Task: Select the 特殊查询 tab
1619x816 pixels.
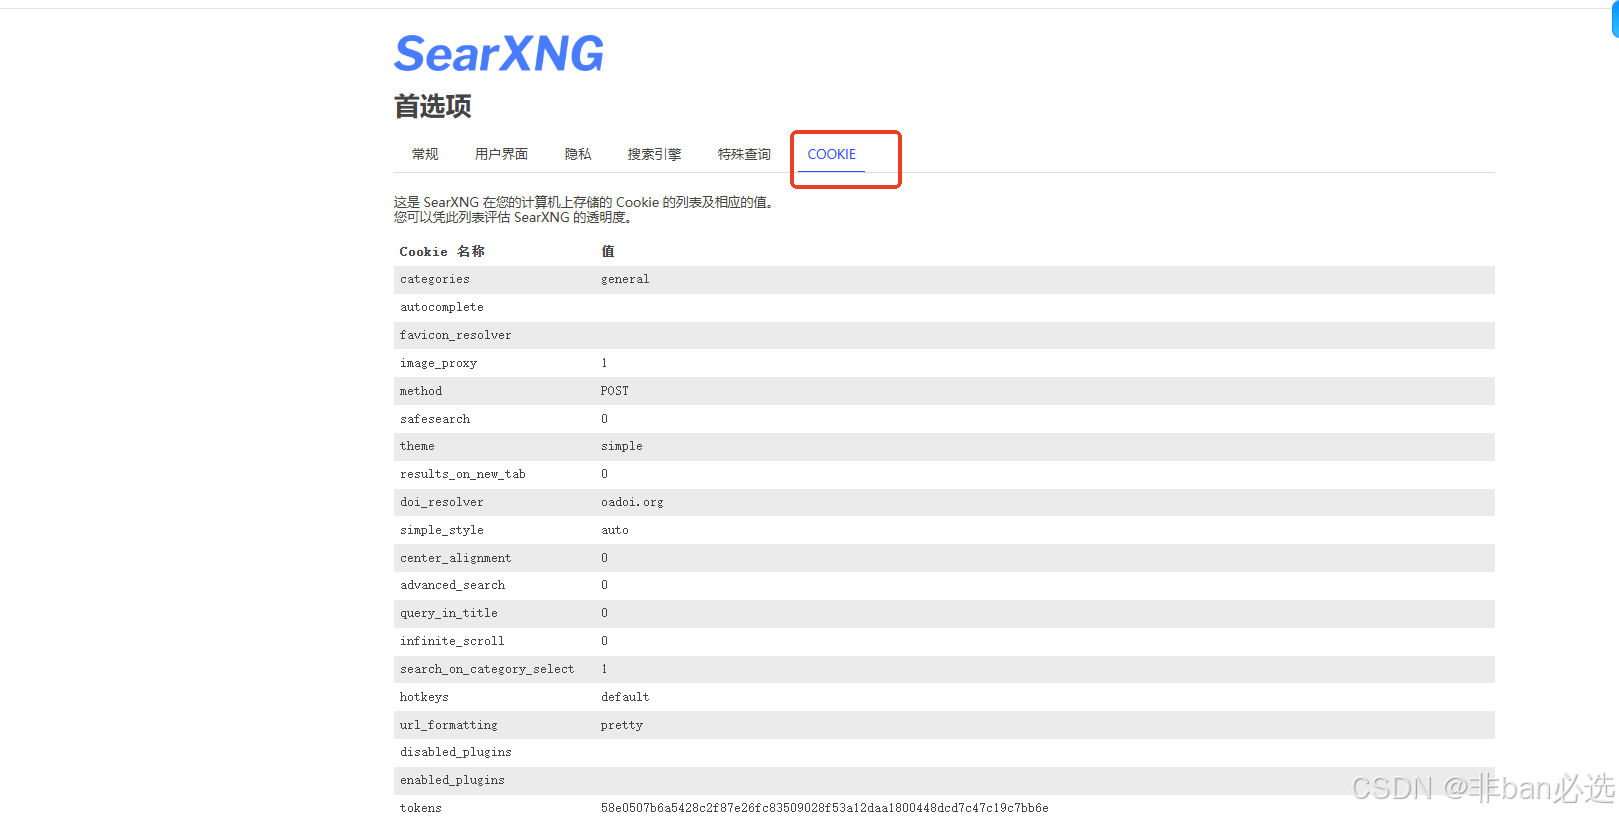Action: pyautogui.click(x=744, y=154)
